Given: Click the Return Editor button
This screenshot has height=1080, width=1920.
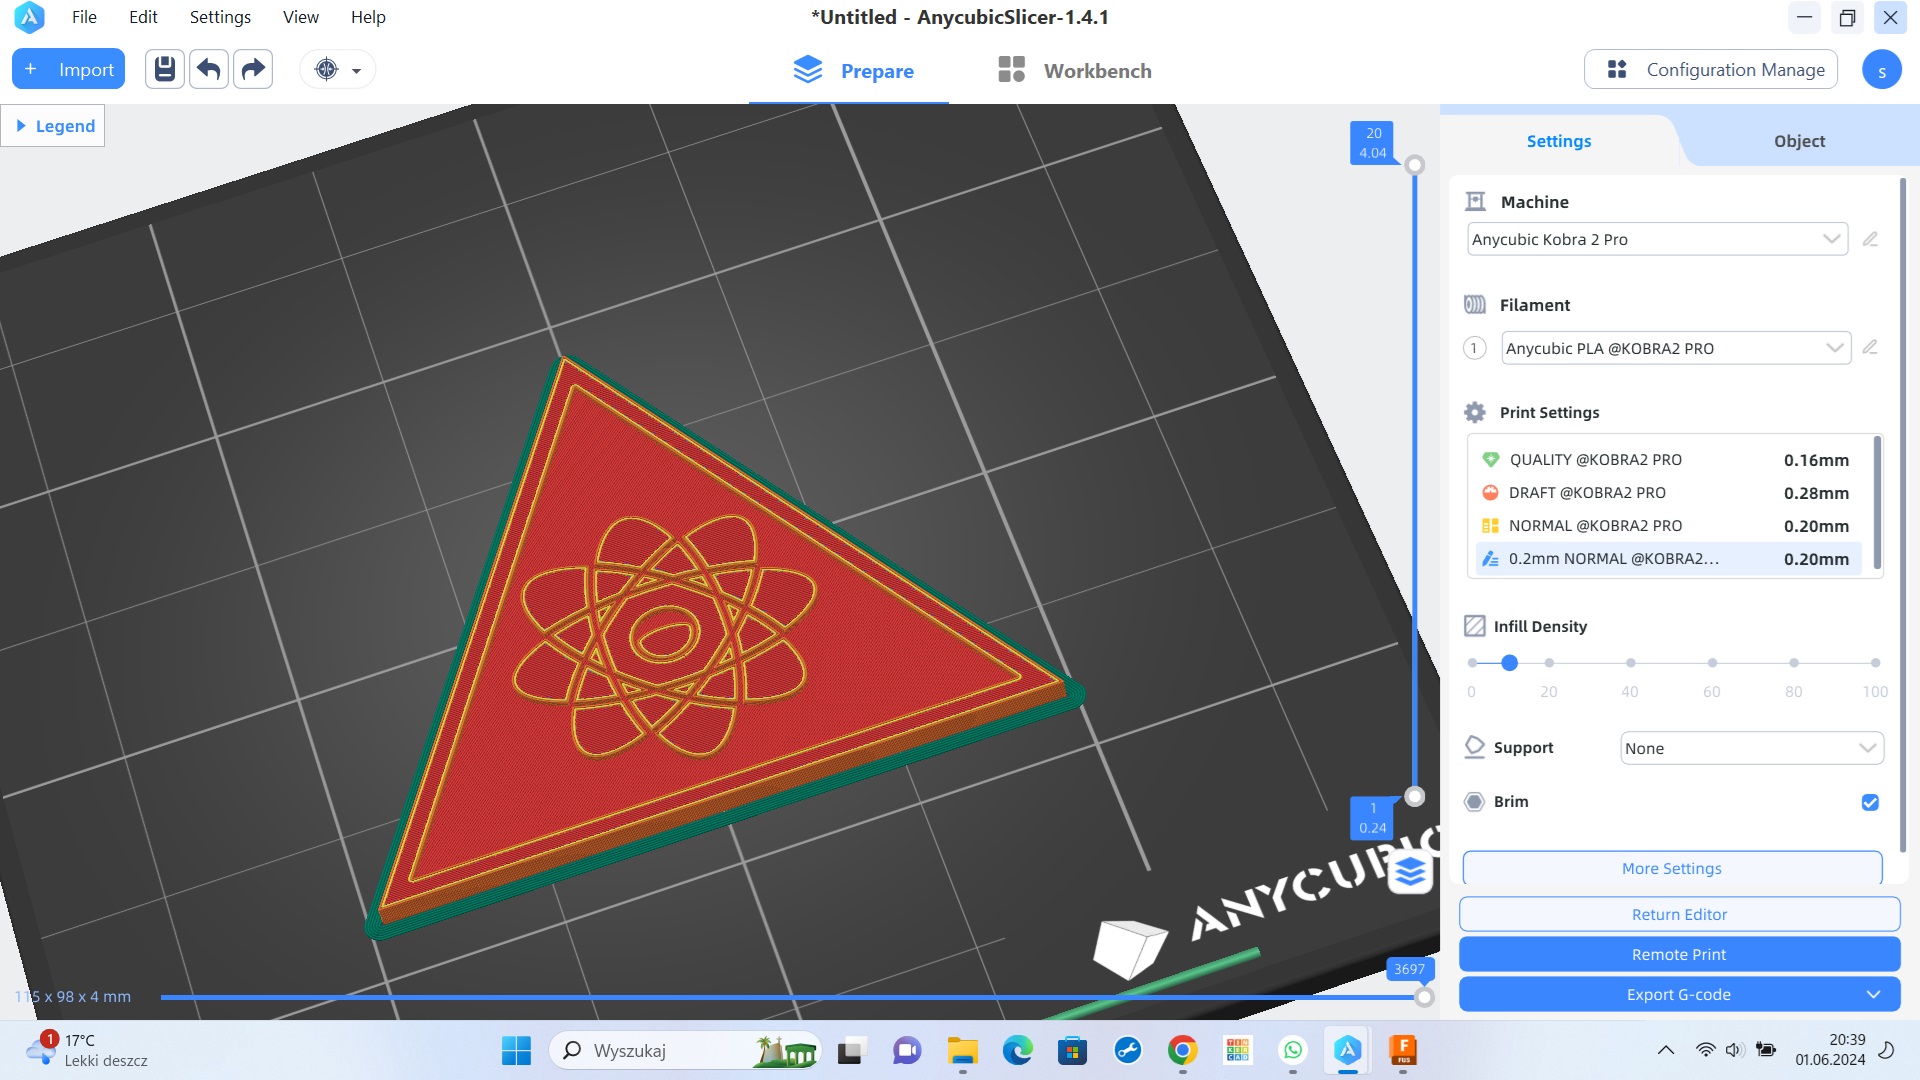Looking at the screenshot, I should pos(1678,913).
